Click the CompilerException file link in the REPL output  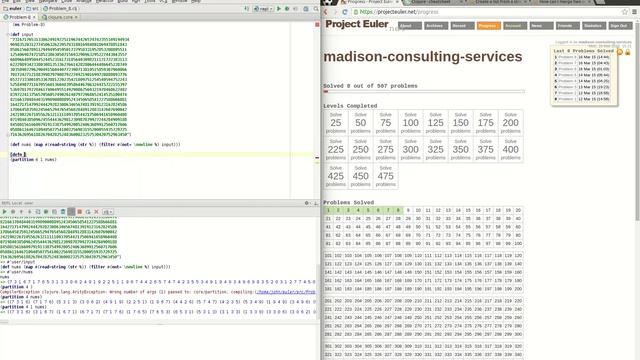pyautogui.click(x=285, y=292)
